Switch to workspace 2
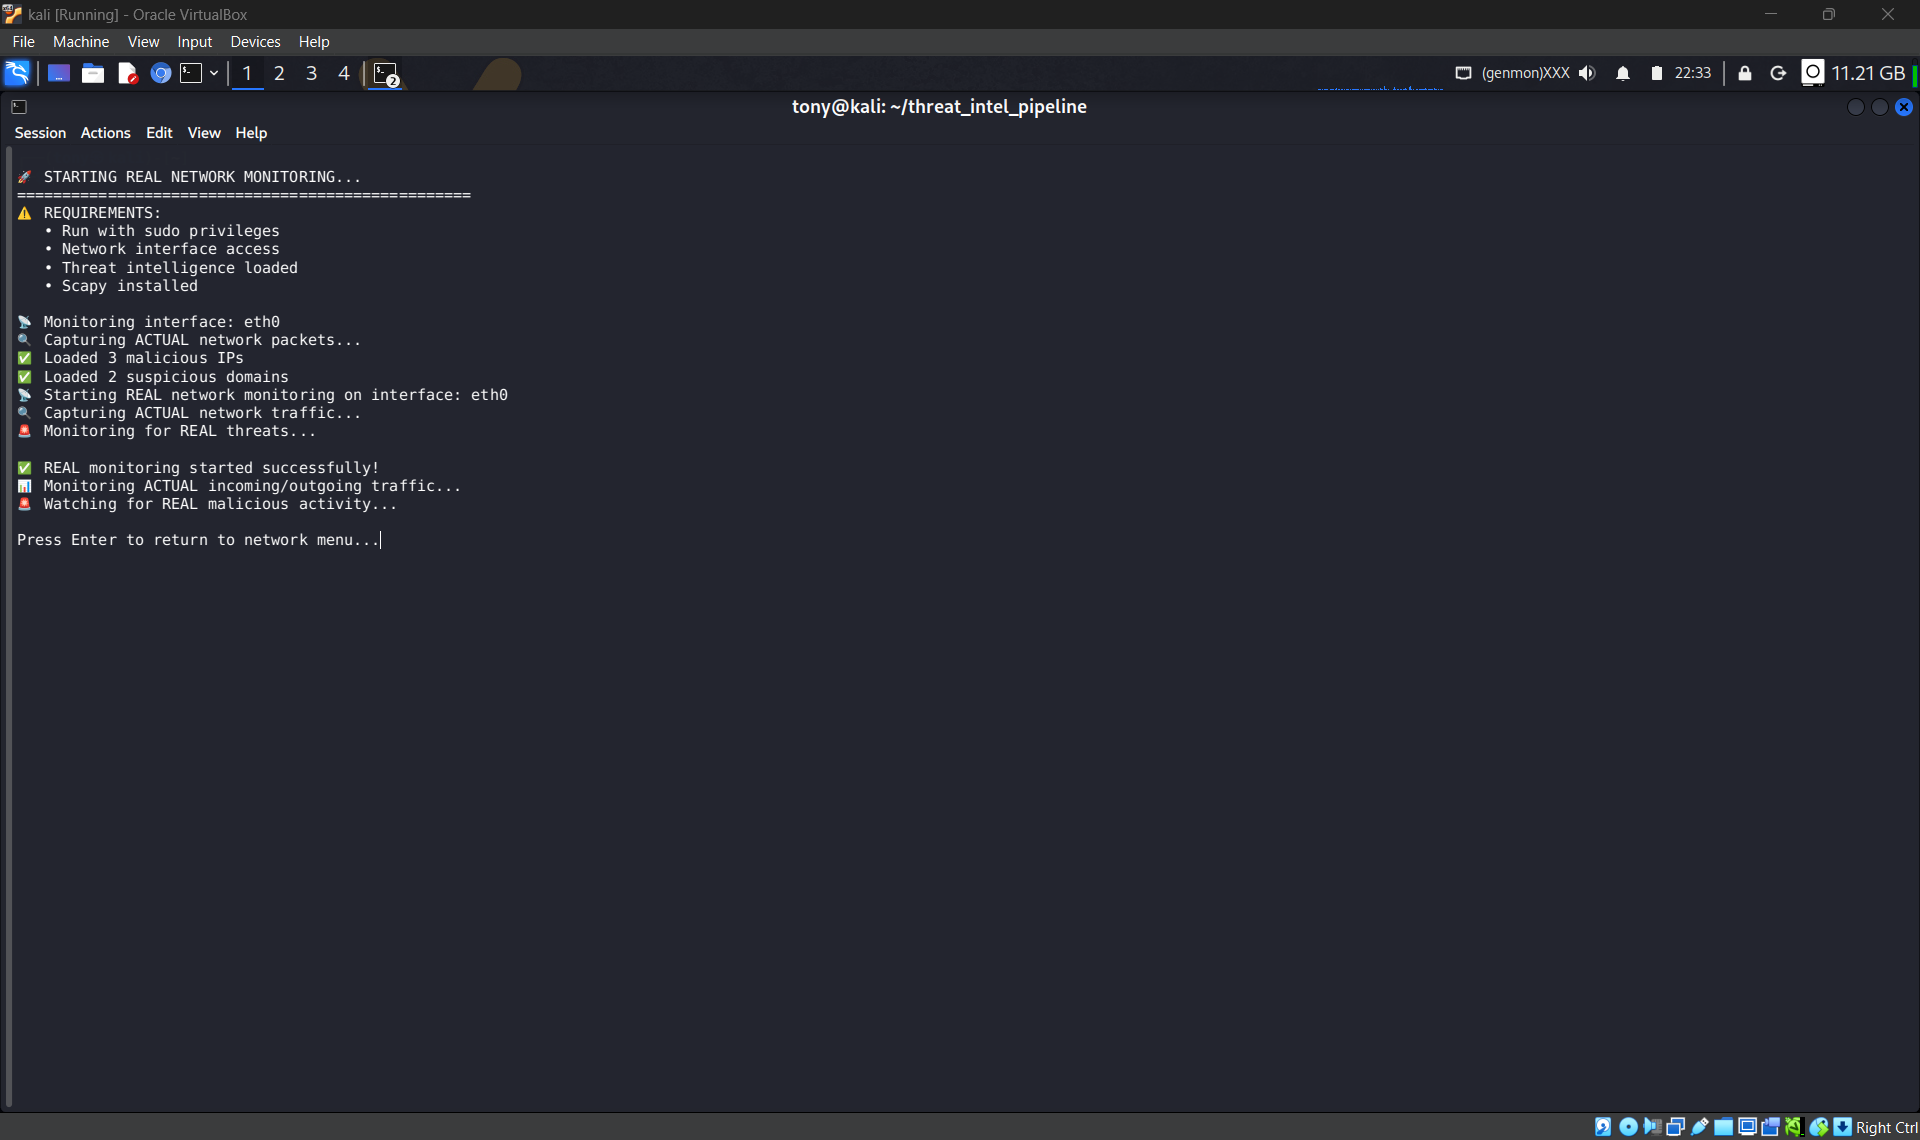The height and width of the screenshot is (1140, 1920). (279, 73)
